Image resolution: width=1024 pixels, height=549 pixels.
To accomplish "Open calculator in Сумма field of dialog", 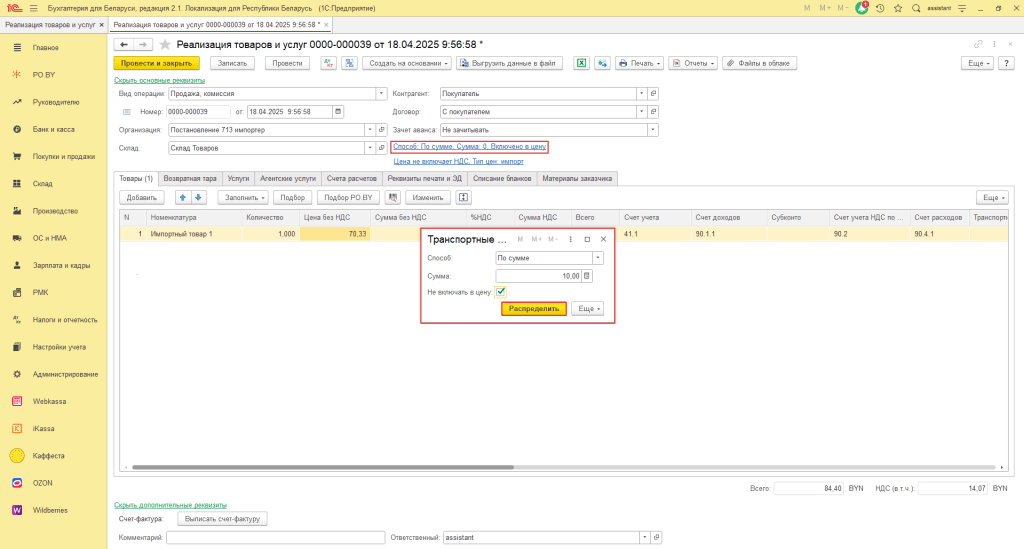I will click(x=586, y=276).
